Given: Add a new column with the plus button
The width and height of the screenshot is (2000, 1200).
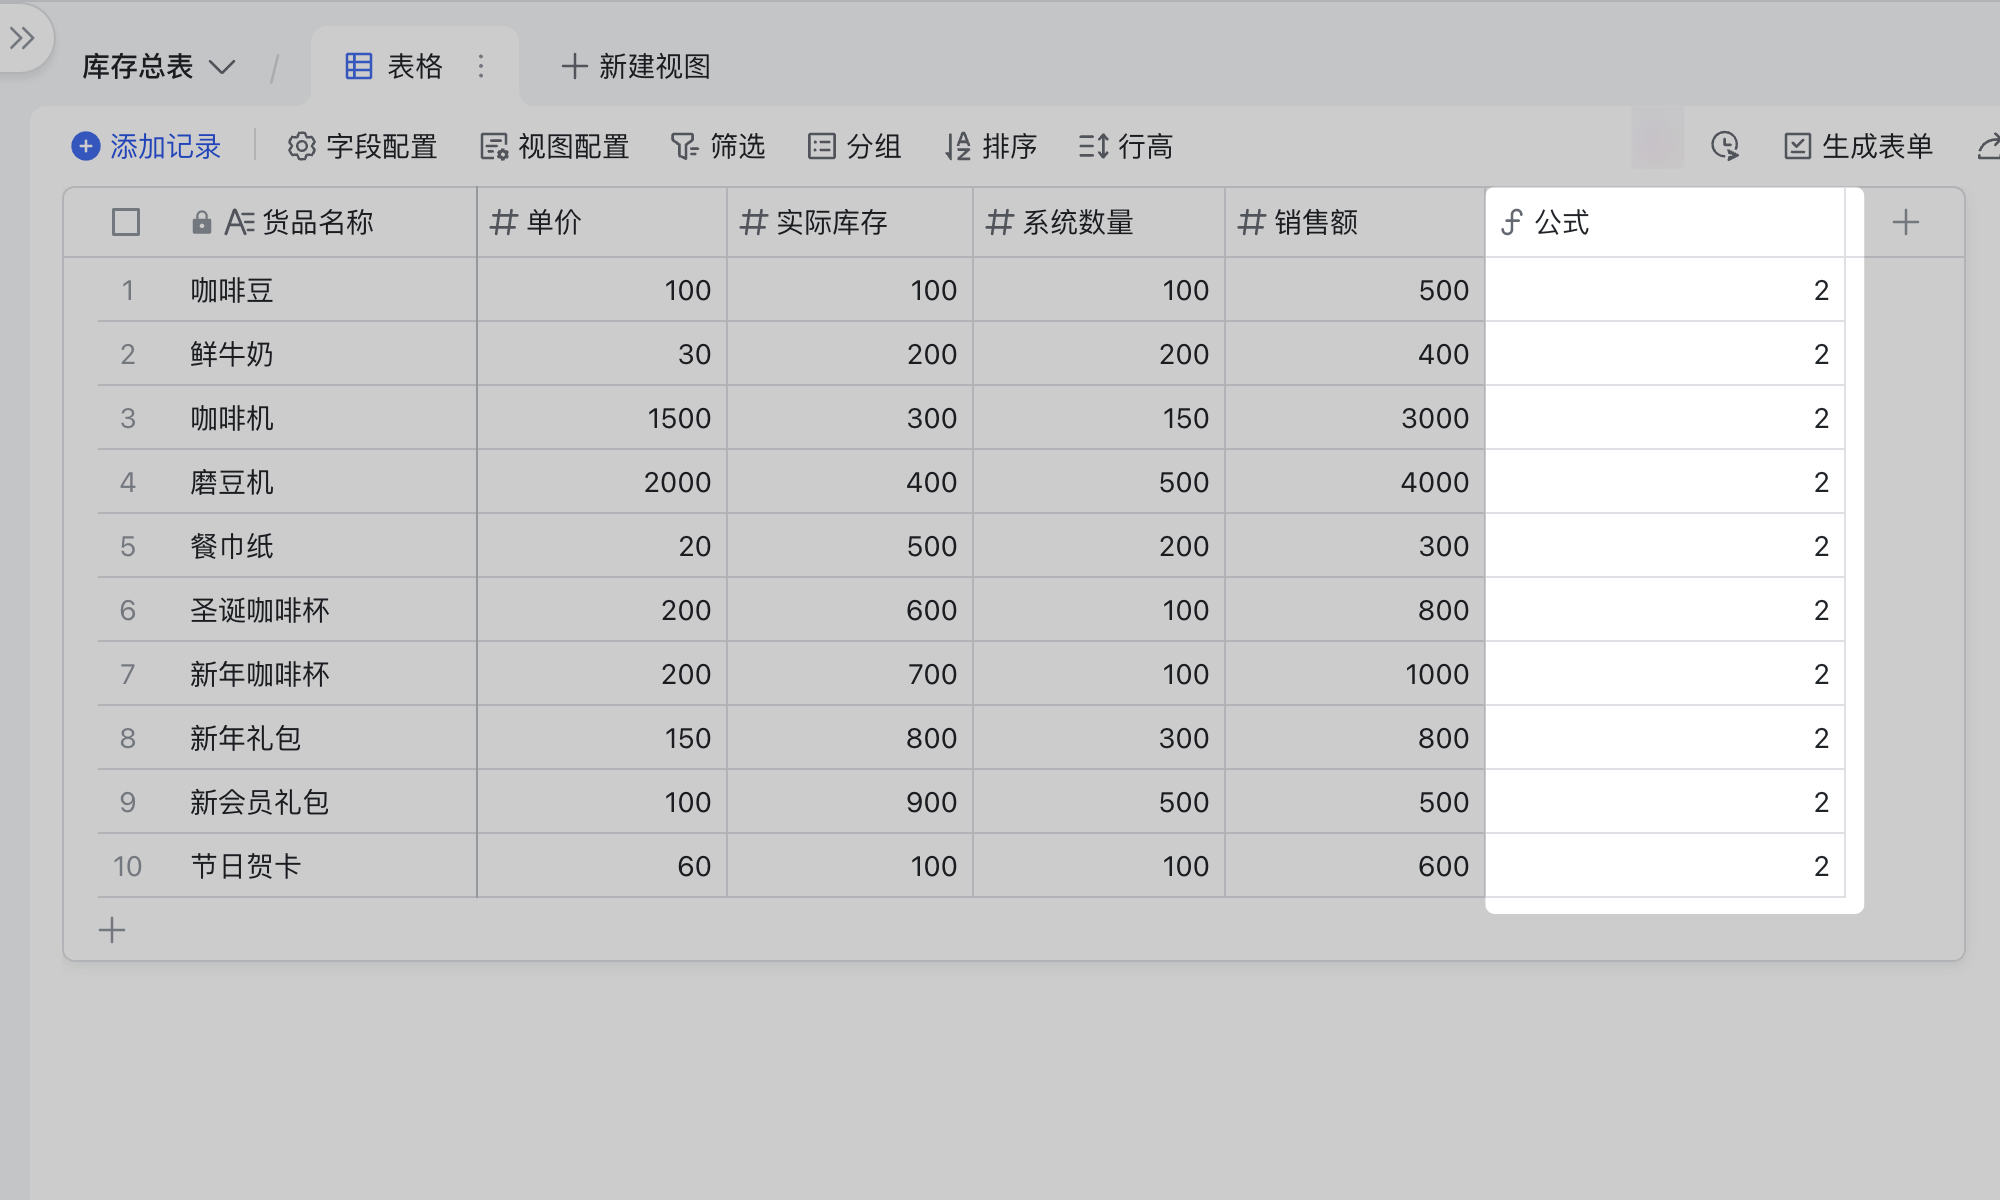Looking at the screenshot, I should coord(1906,222).
